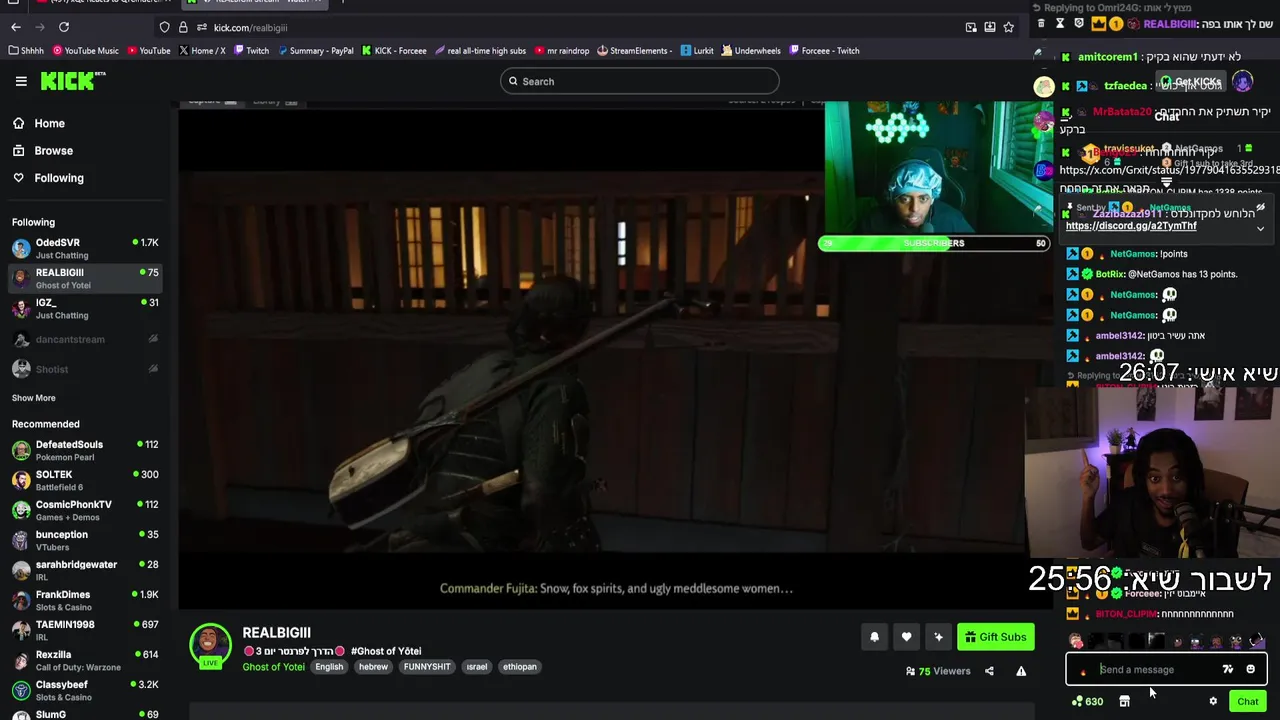Open TAEMIN1998 recommended channel
The width and height of the screenshot is (1280, 720).
pos(85,630)
